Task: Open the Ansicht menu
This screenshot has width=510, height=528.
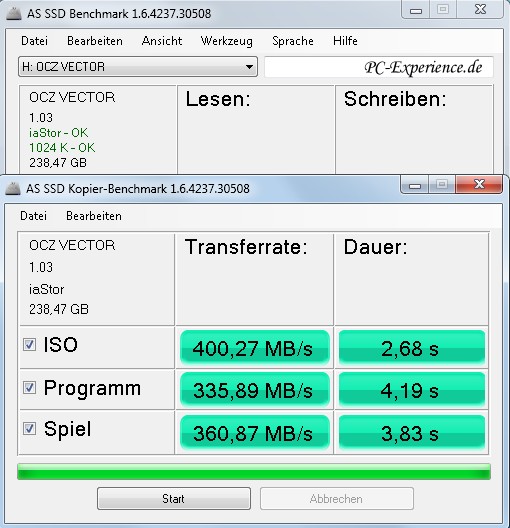Action: point(162,41)
